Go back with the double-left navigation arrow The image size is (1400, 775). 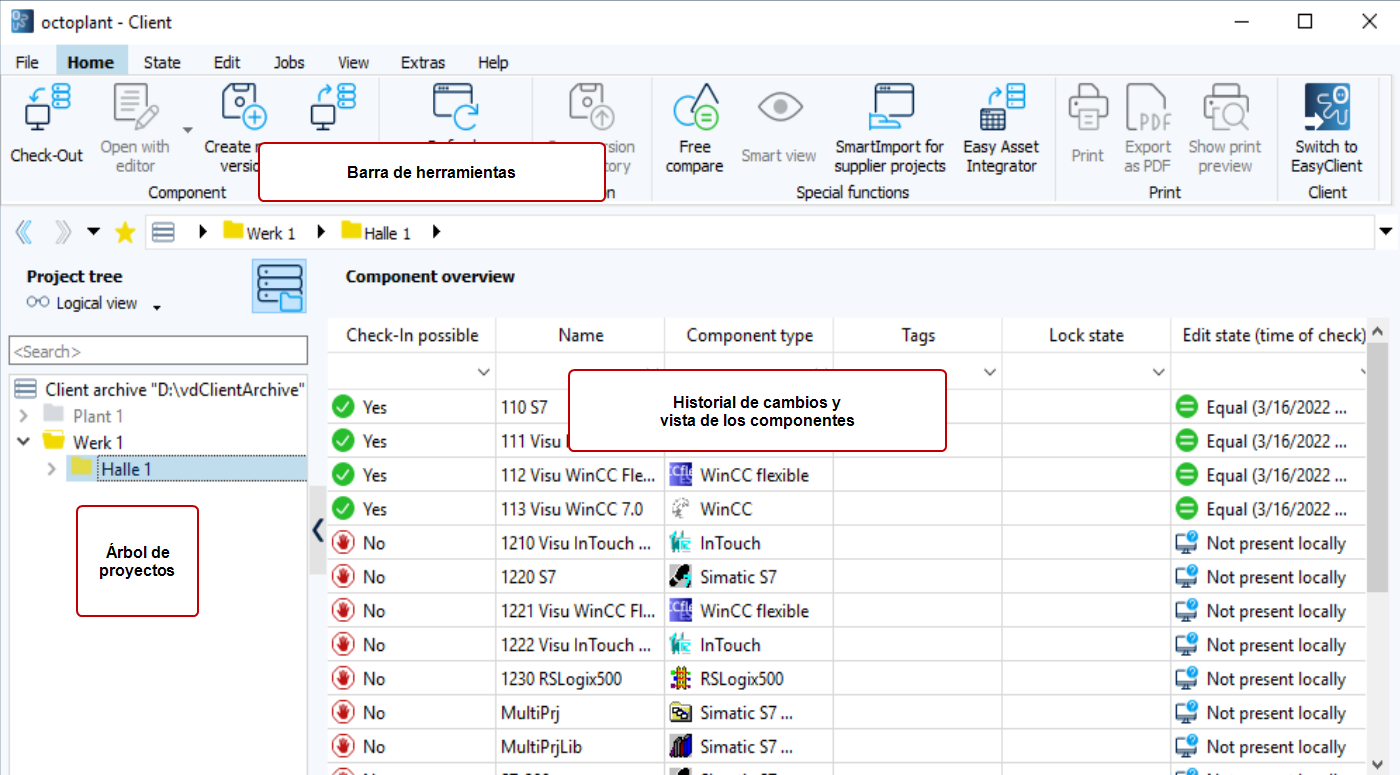pyautogui.click(x=24, y=233)
